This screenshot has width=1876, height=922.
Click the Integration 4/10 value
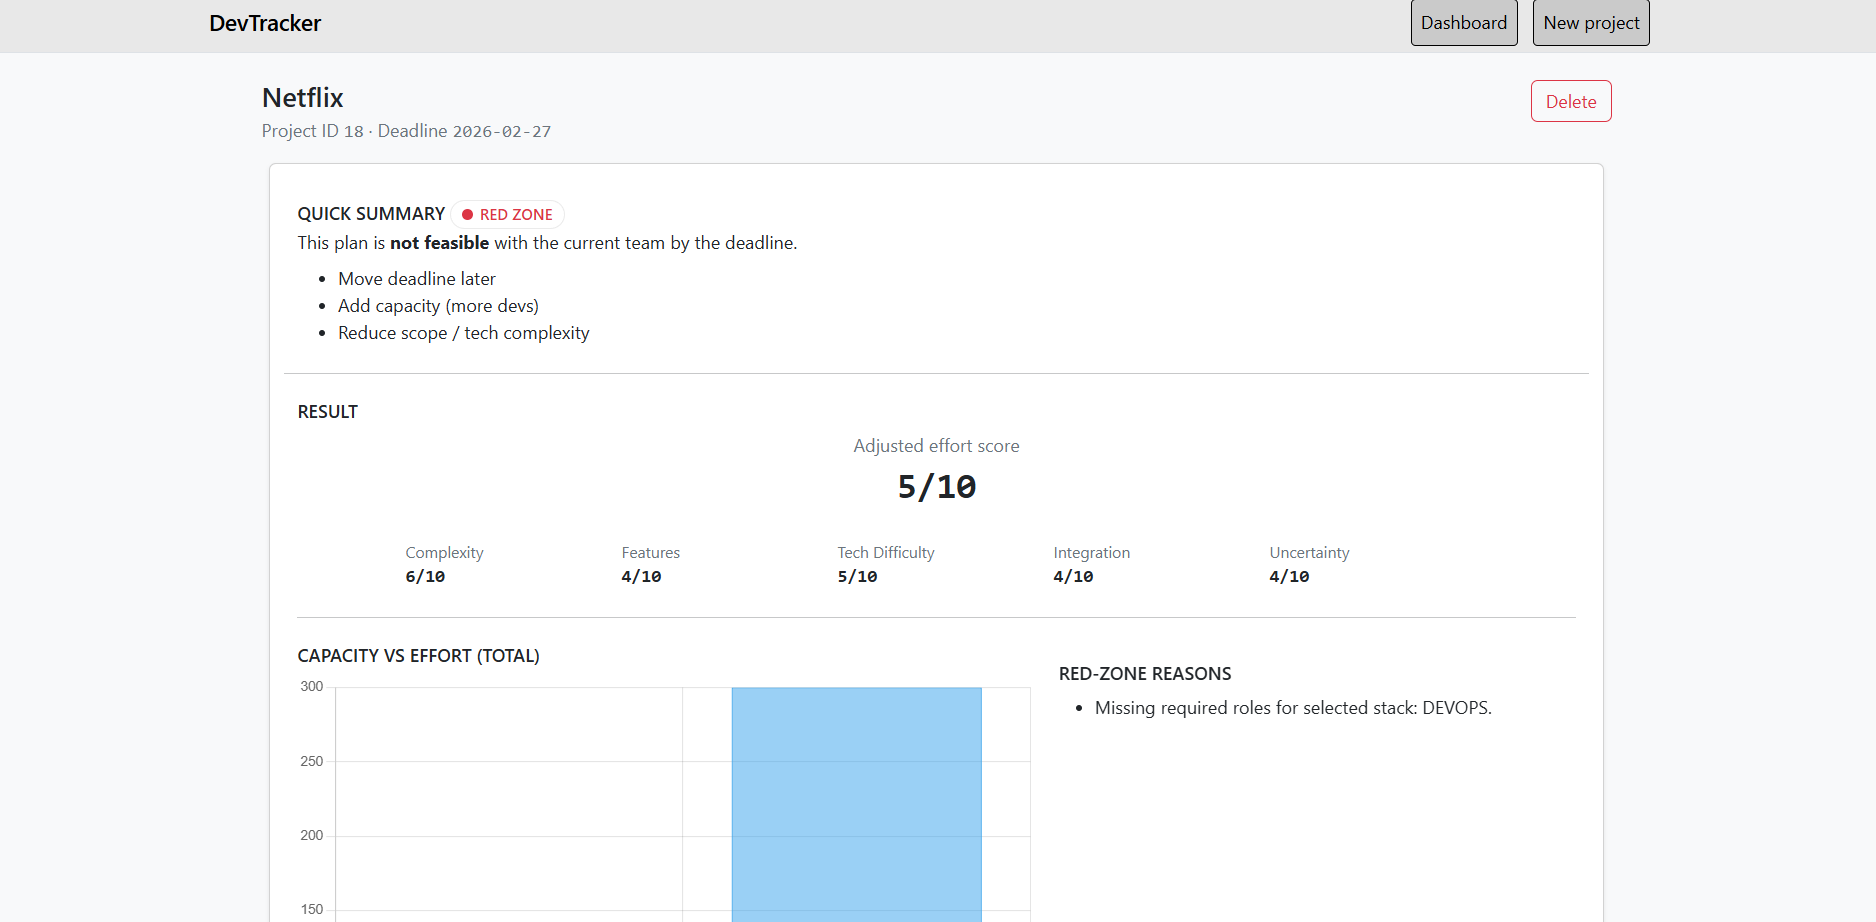(x=1073, y=577)
